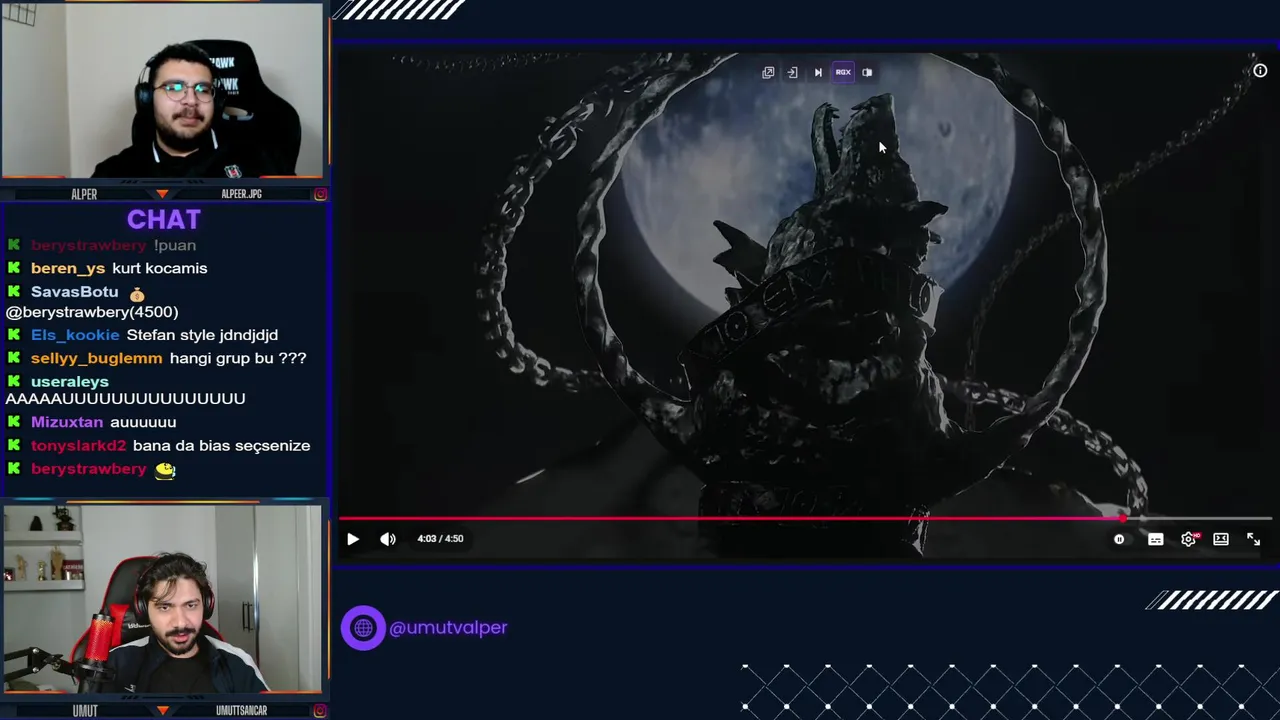Open the @umutvalper link

[x=448, y=628]
